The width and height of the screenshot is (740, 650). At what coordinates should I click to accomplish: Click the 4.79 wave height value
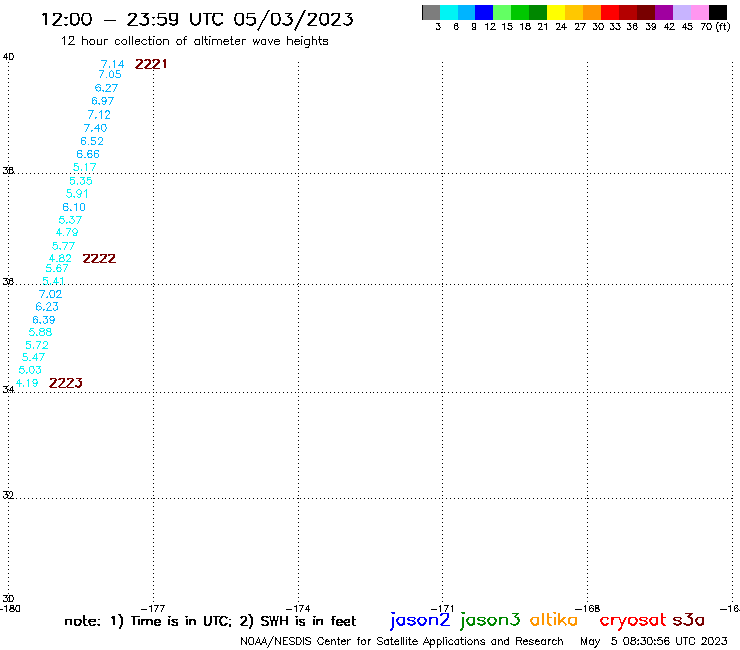[x=67, y=232]
